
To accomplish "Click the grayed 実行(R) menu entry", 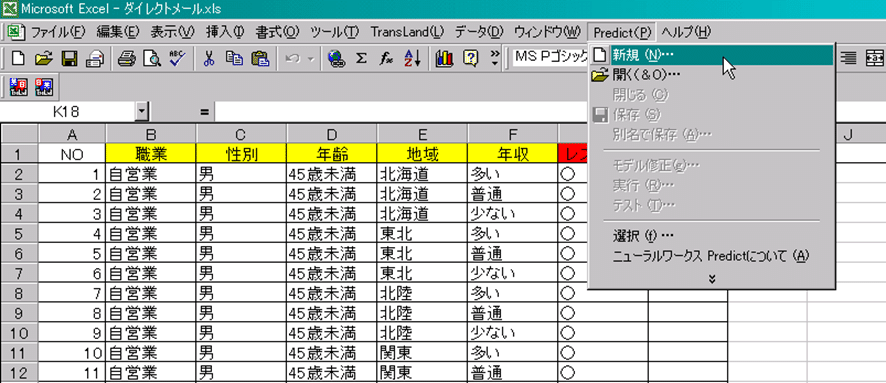I will coord(712,185).
